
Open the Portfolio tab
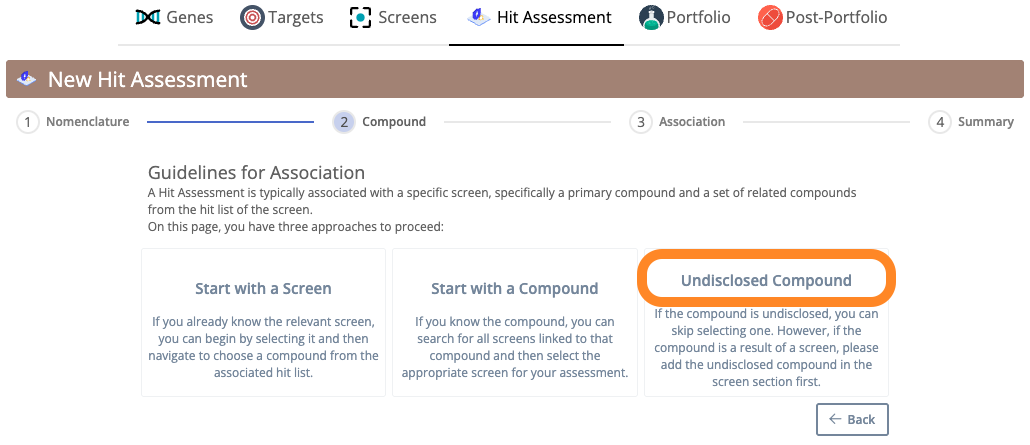[684, 17]
